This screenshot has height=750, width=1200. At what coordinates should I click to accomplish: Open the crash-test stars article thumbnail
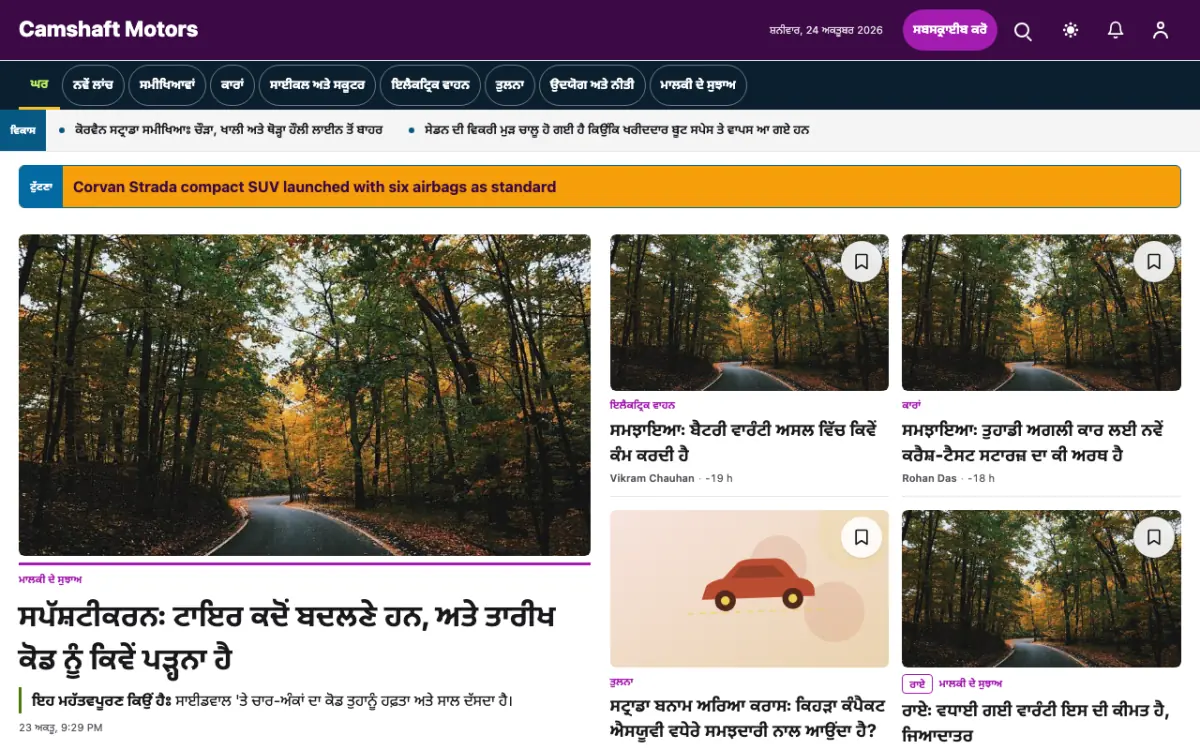coord(1041,313)
